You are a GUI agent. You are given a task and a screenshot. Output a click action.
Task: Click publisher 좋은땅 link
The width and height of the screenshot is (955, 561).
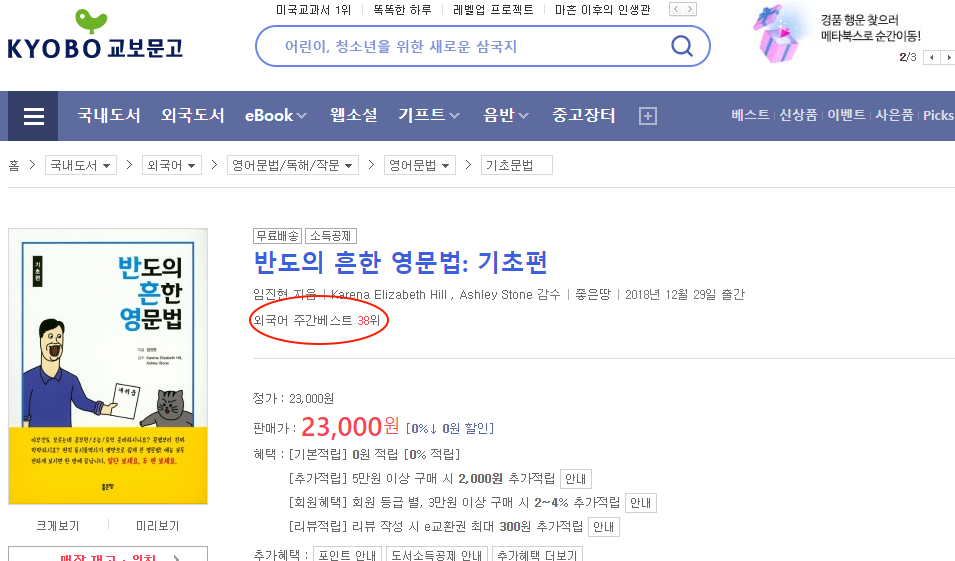click(x=593, y=295)
